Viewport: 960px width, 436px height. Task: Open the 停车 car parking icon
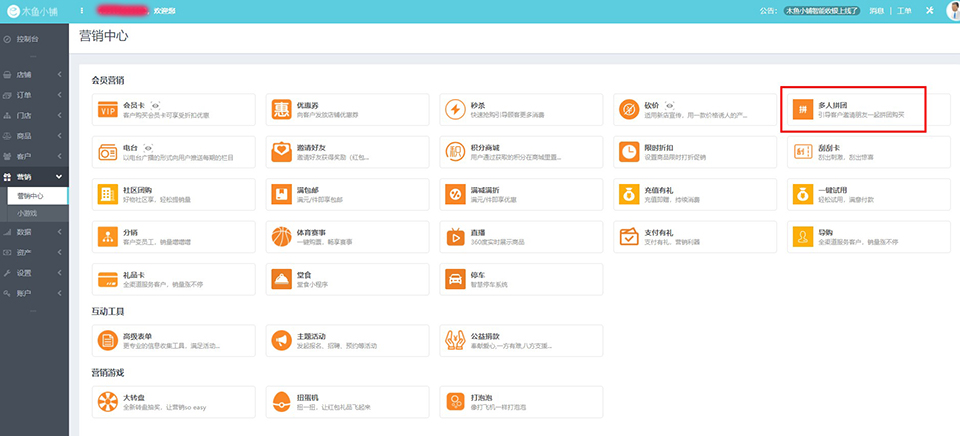(455, 278)
